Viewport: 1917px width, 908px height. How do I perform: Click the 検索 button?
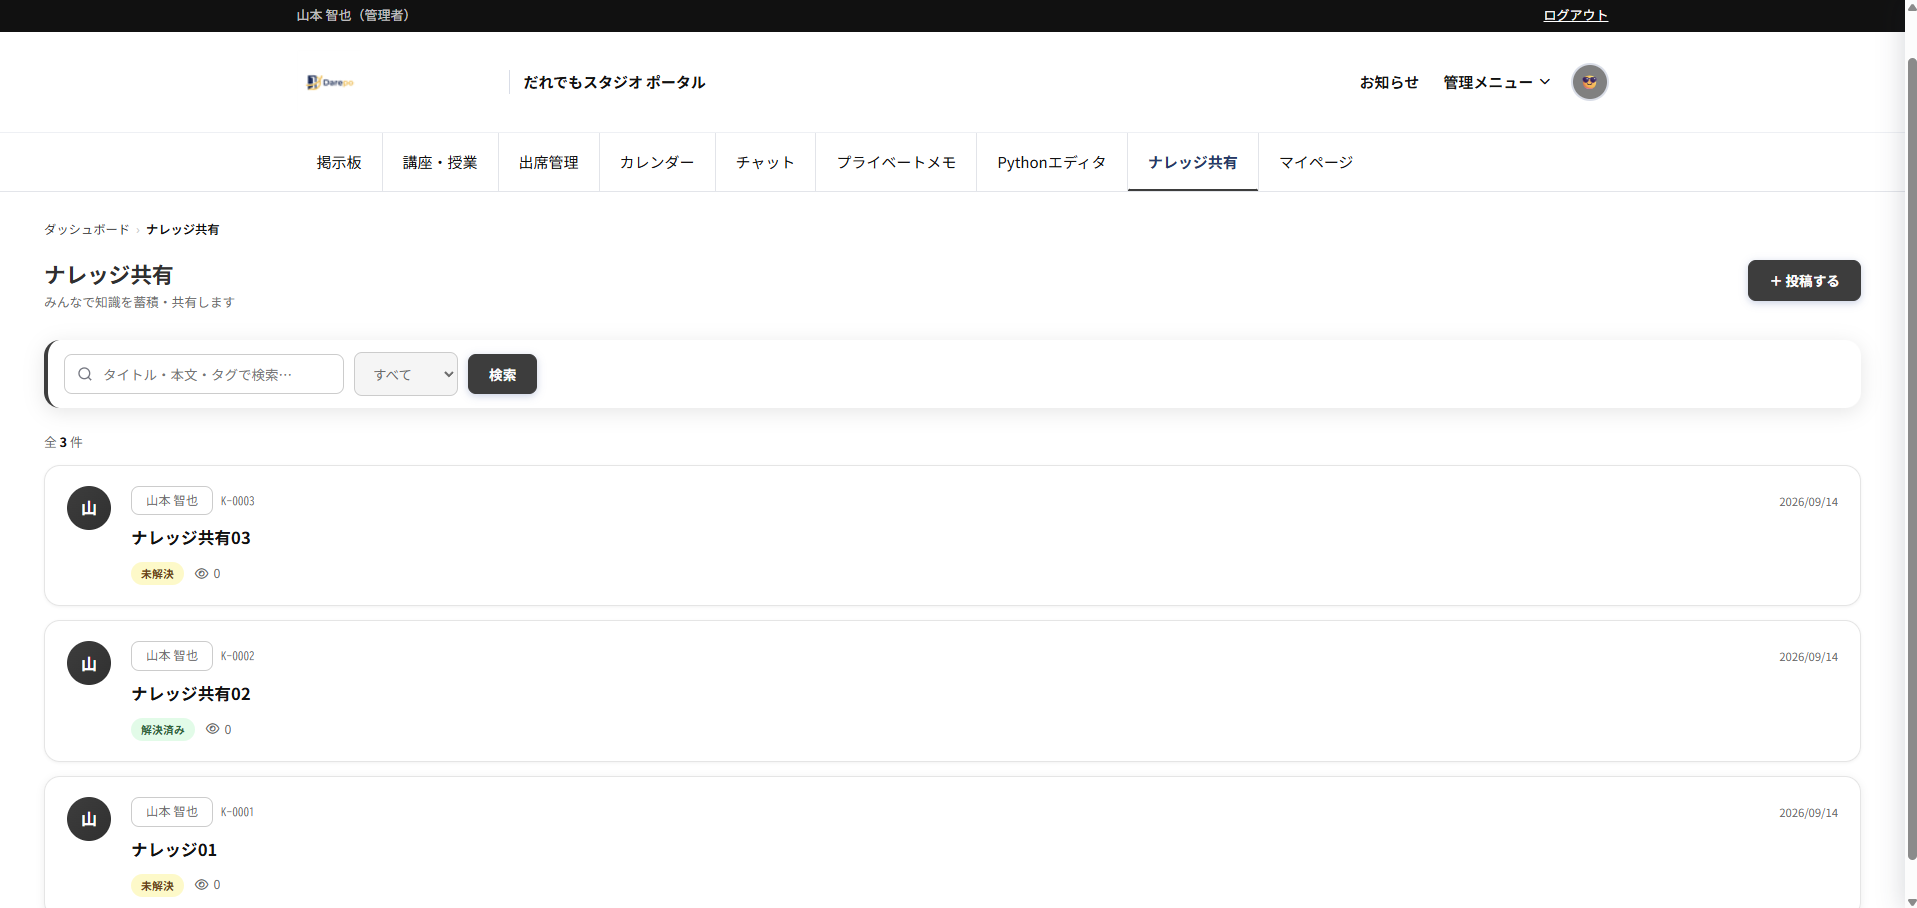pyautogui.click(x=502, y=374)
